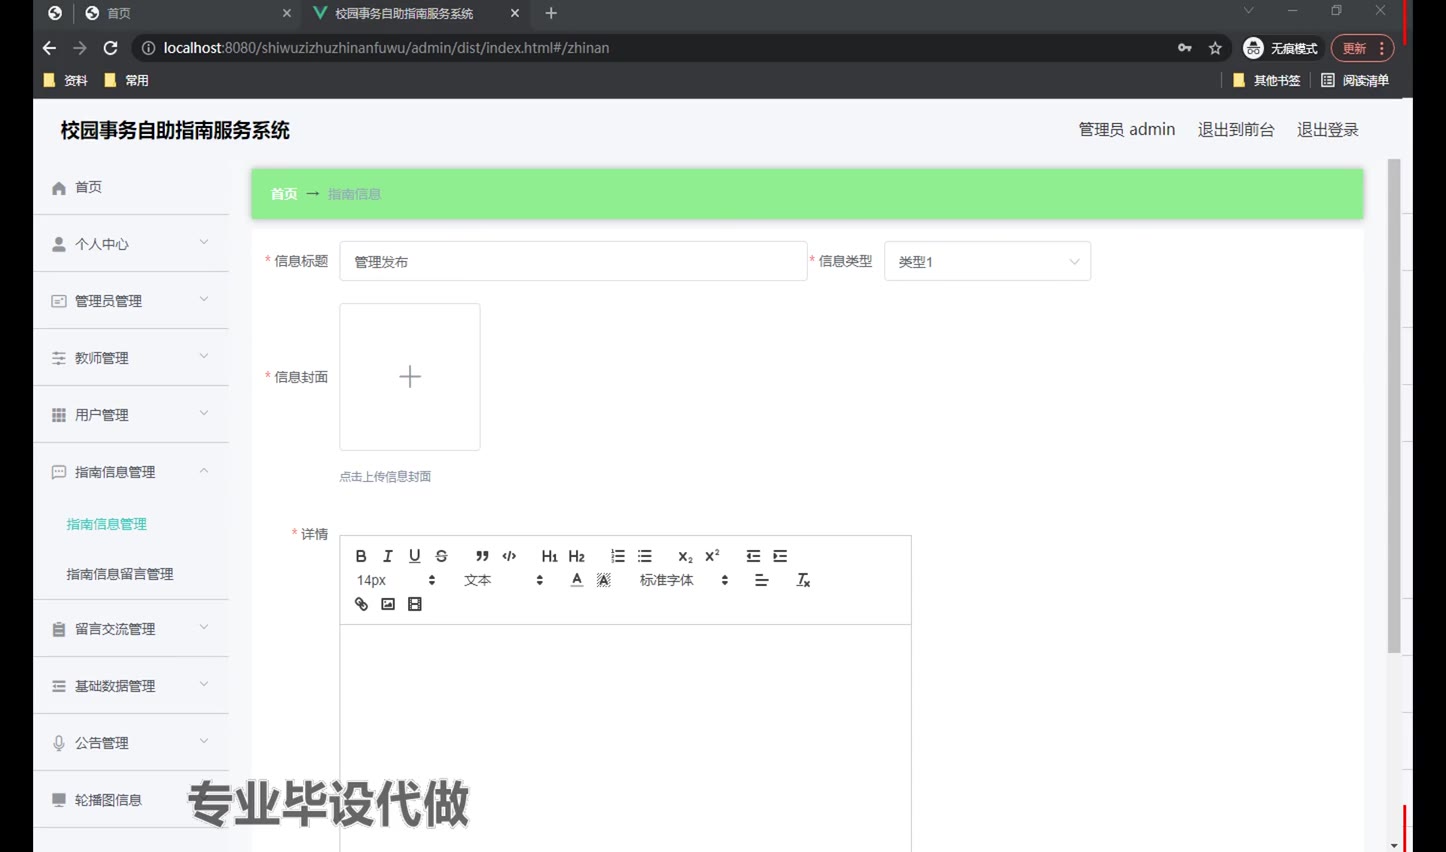Open 指南信息留言管理 in the sidebar

point(120,574)
